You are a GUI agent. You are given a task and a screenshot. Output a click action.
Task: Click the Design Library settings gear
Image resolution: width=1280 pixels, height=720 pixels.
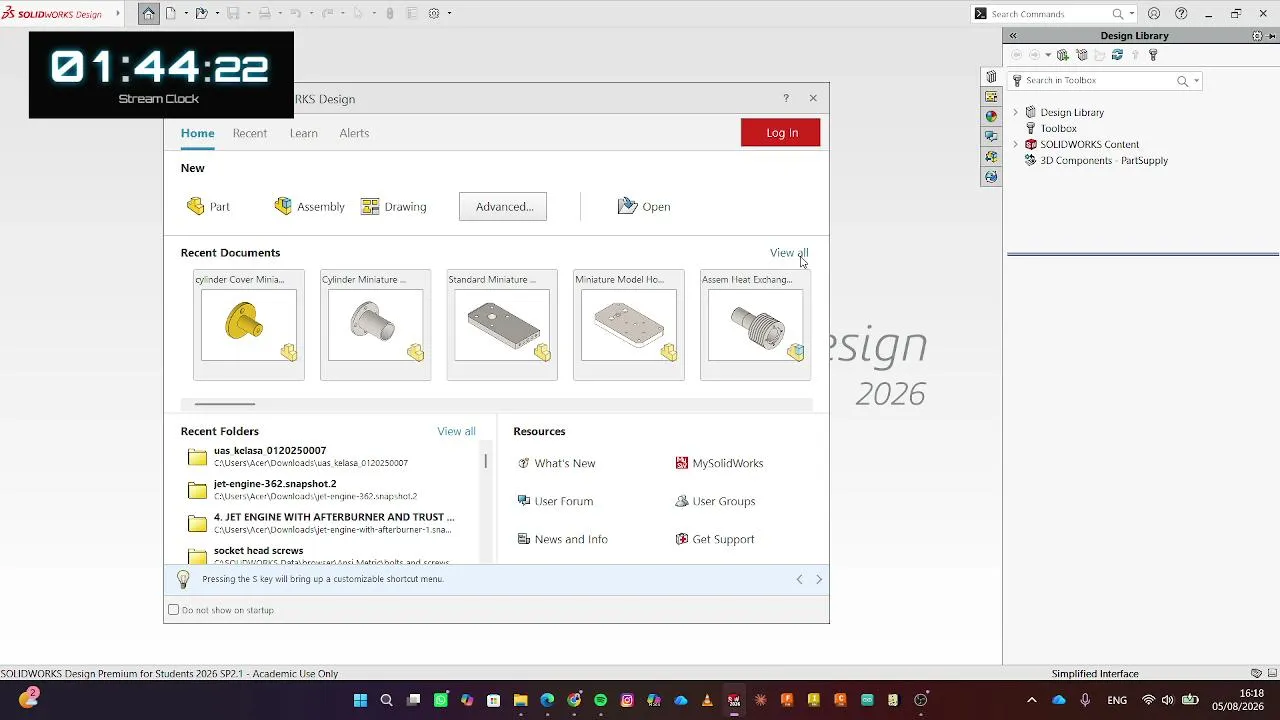(1257, 36)
